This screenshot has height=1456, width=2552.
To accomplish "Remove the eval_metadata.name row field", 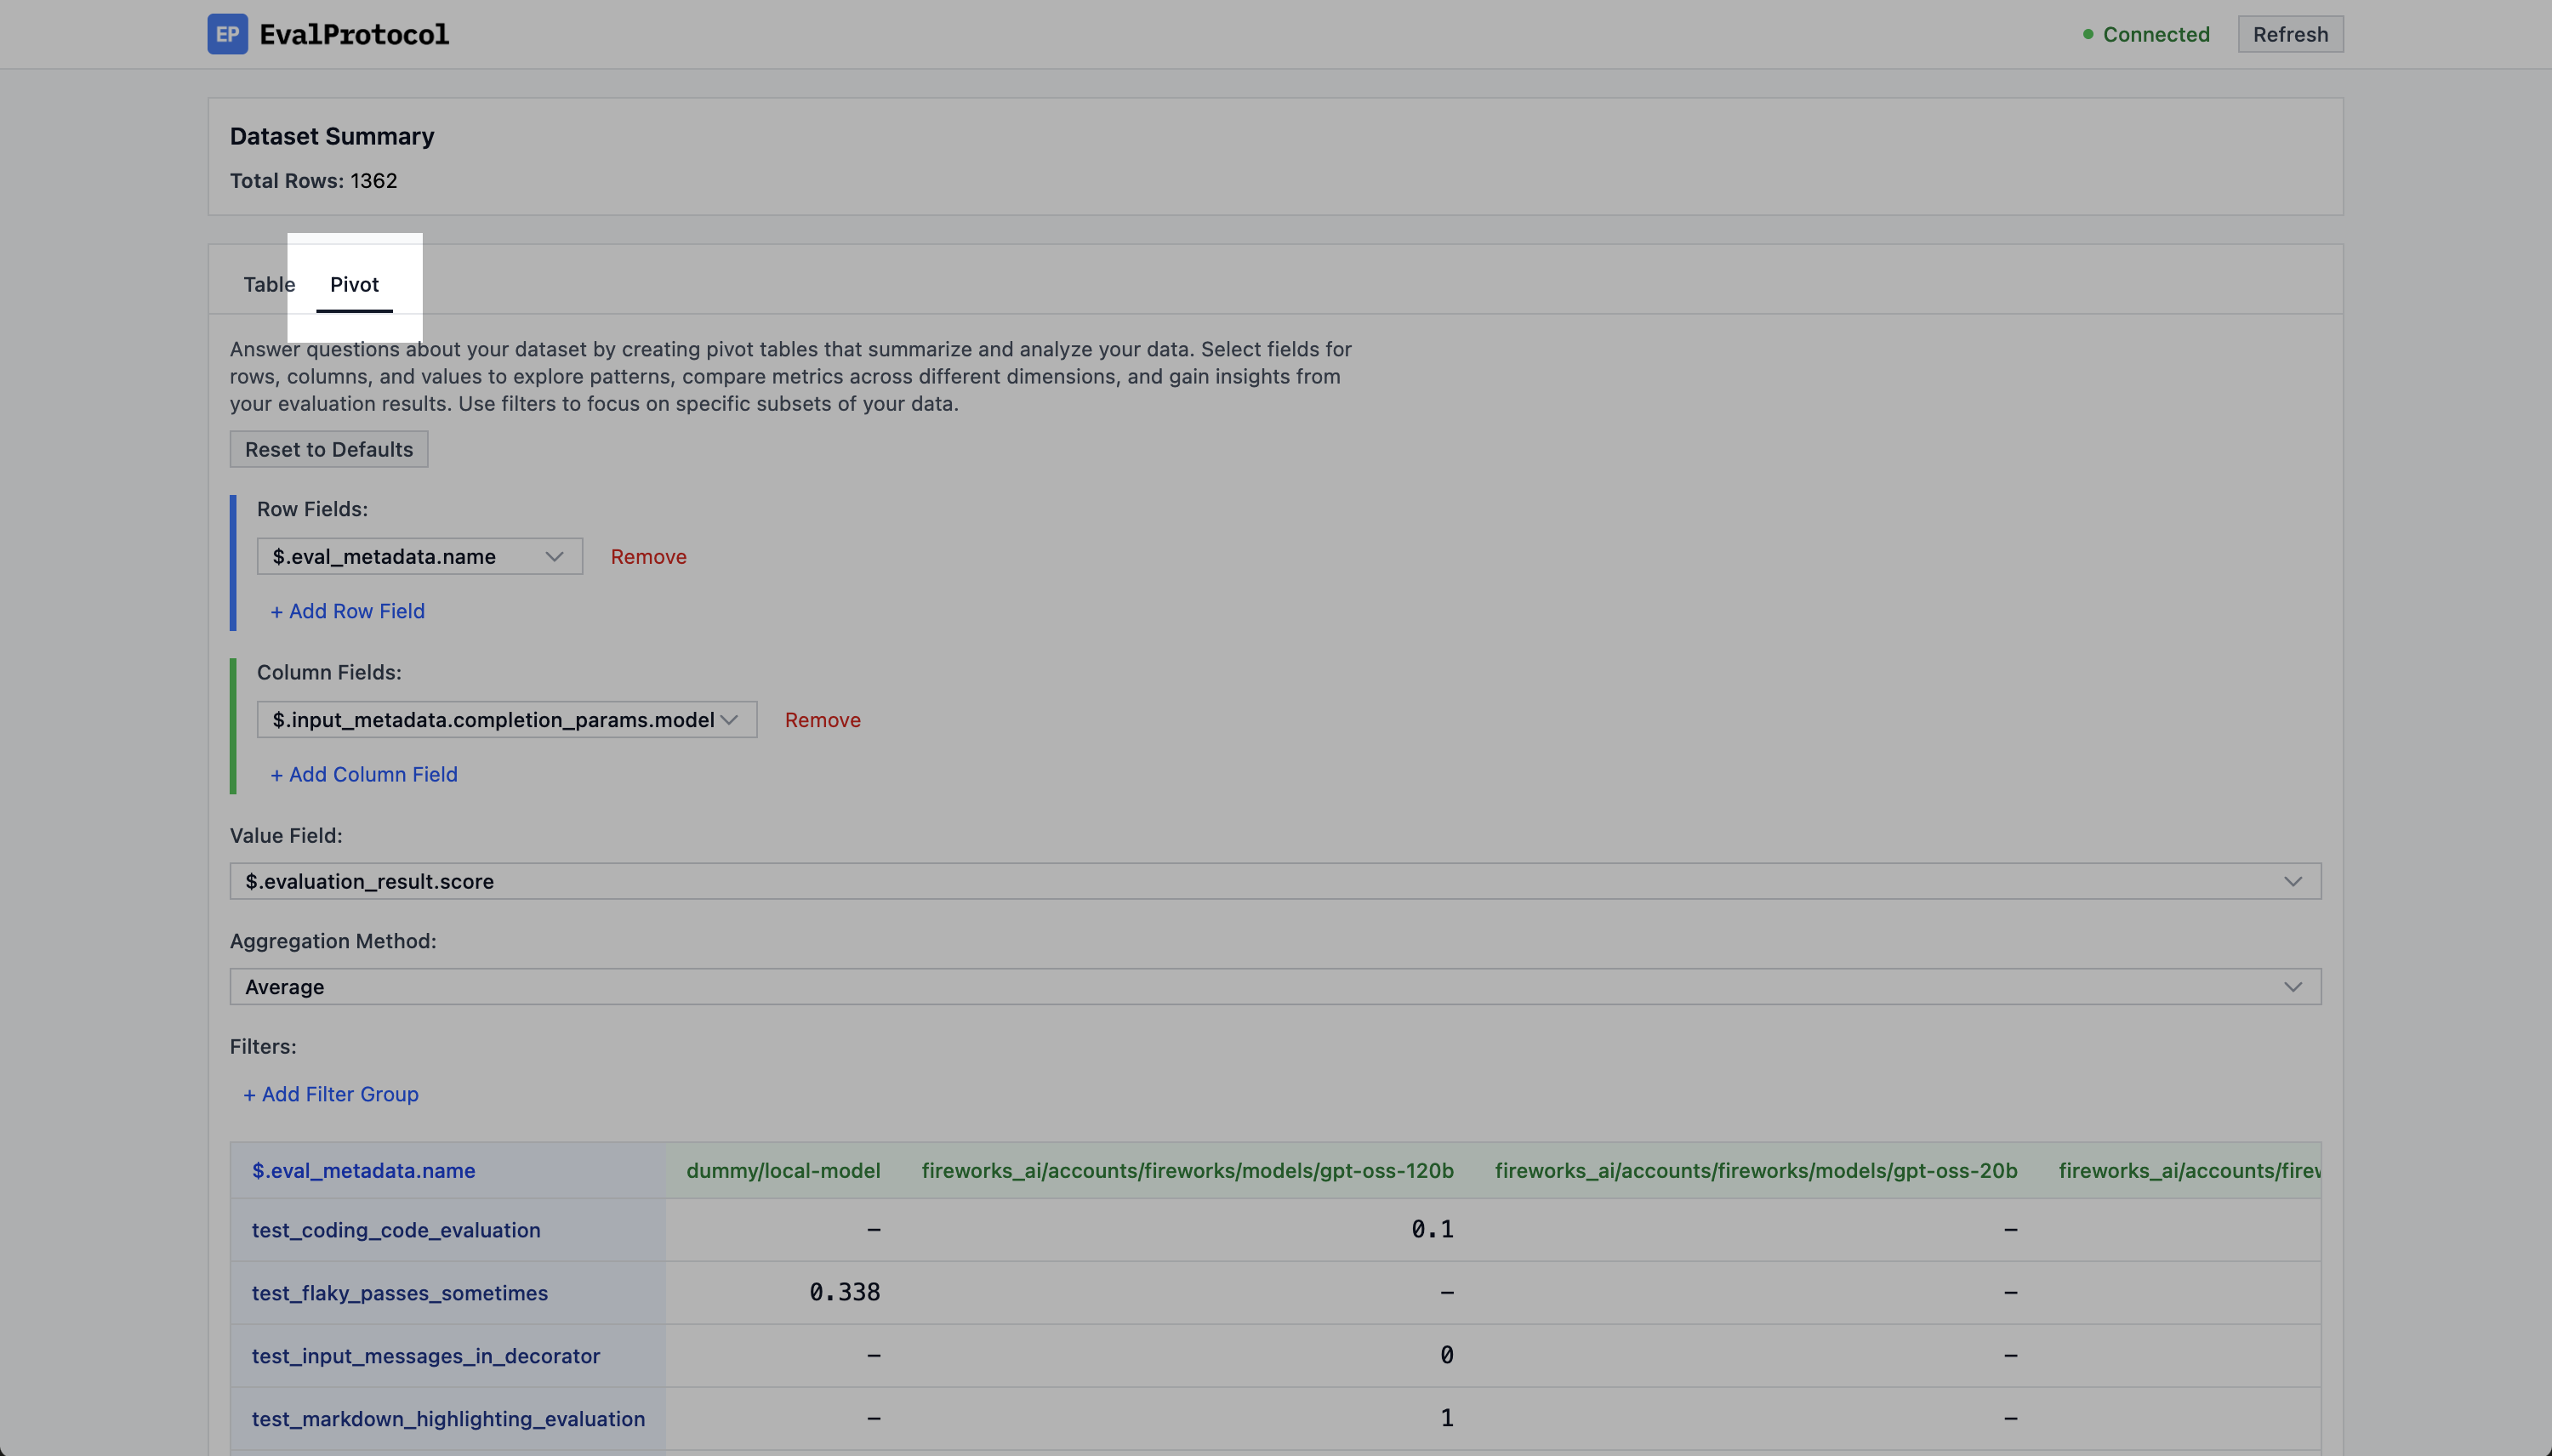I will pos(648,556).
